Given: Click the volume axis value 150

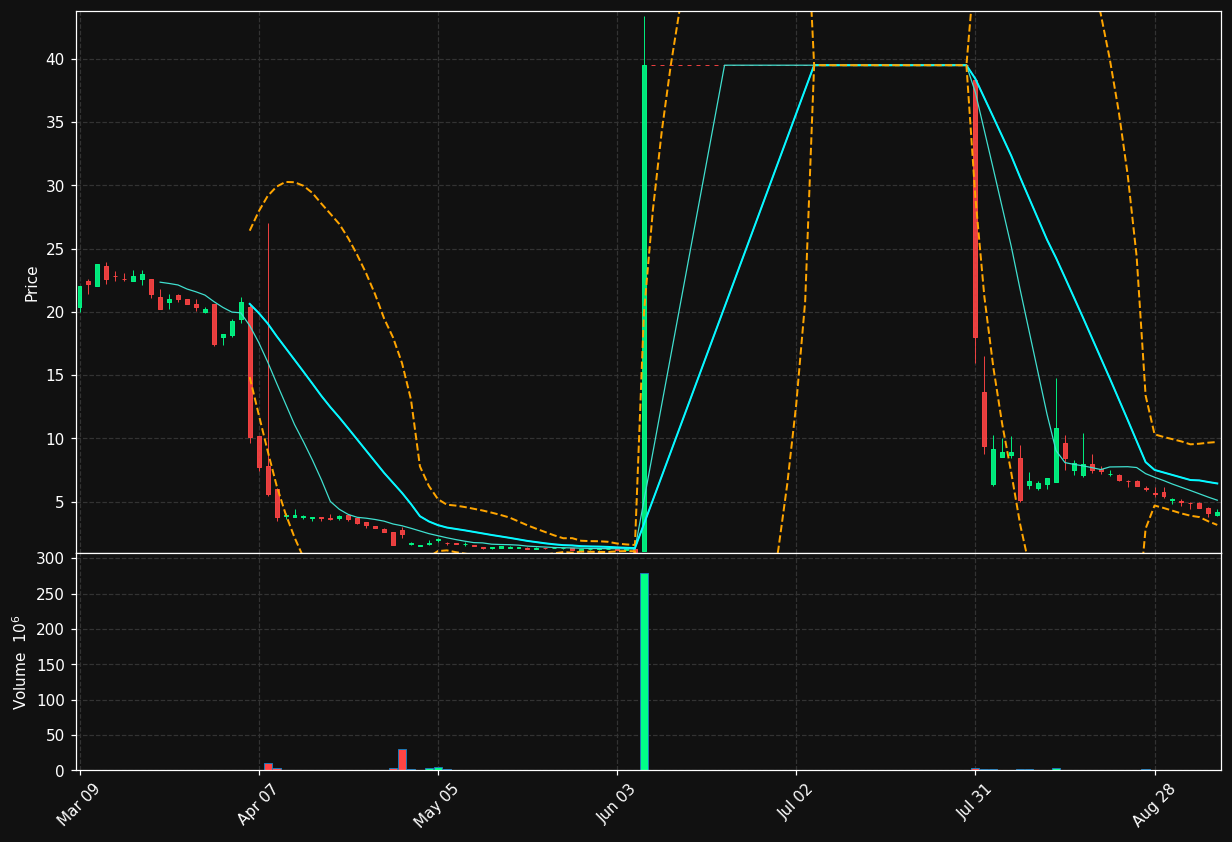Looking at the screenshot, I should pos(50,665).
